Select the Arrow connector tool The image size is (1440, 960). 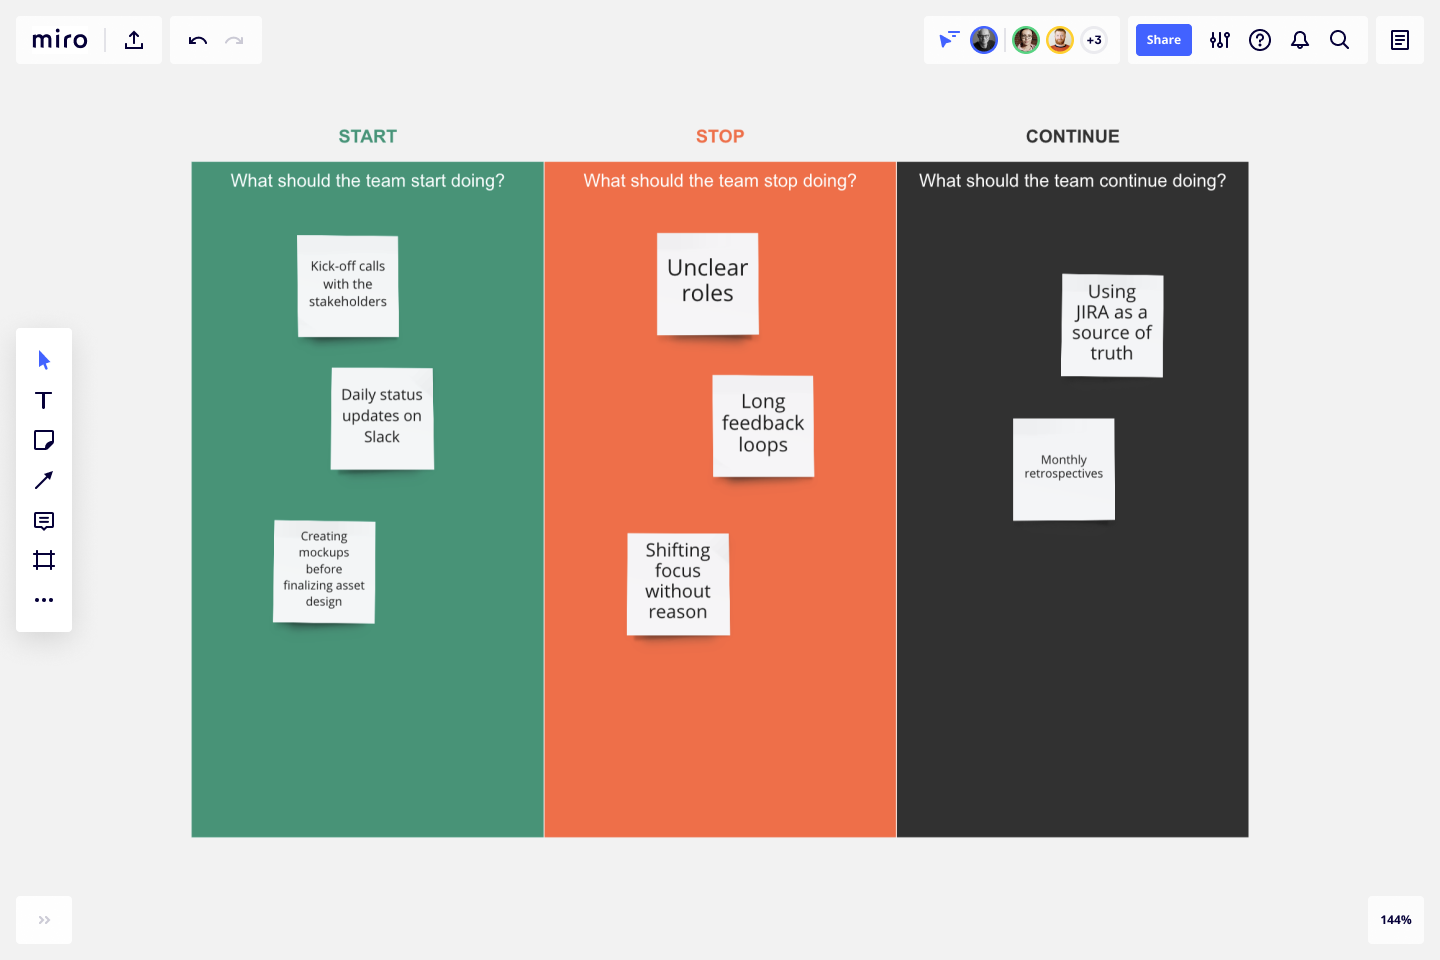click(43, 479)
